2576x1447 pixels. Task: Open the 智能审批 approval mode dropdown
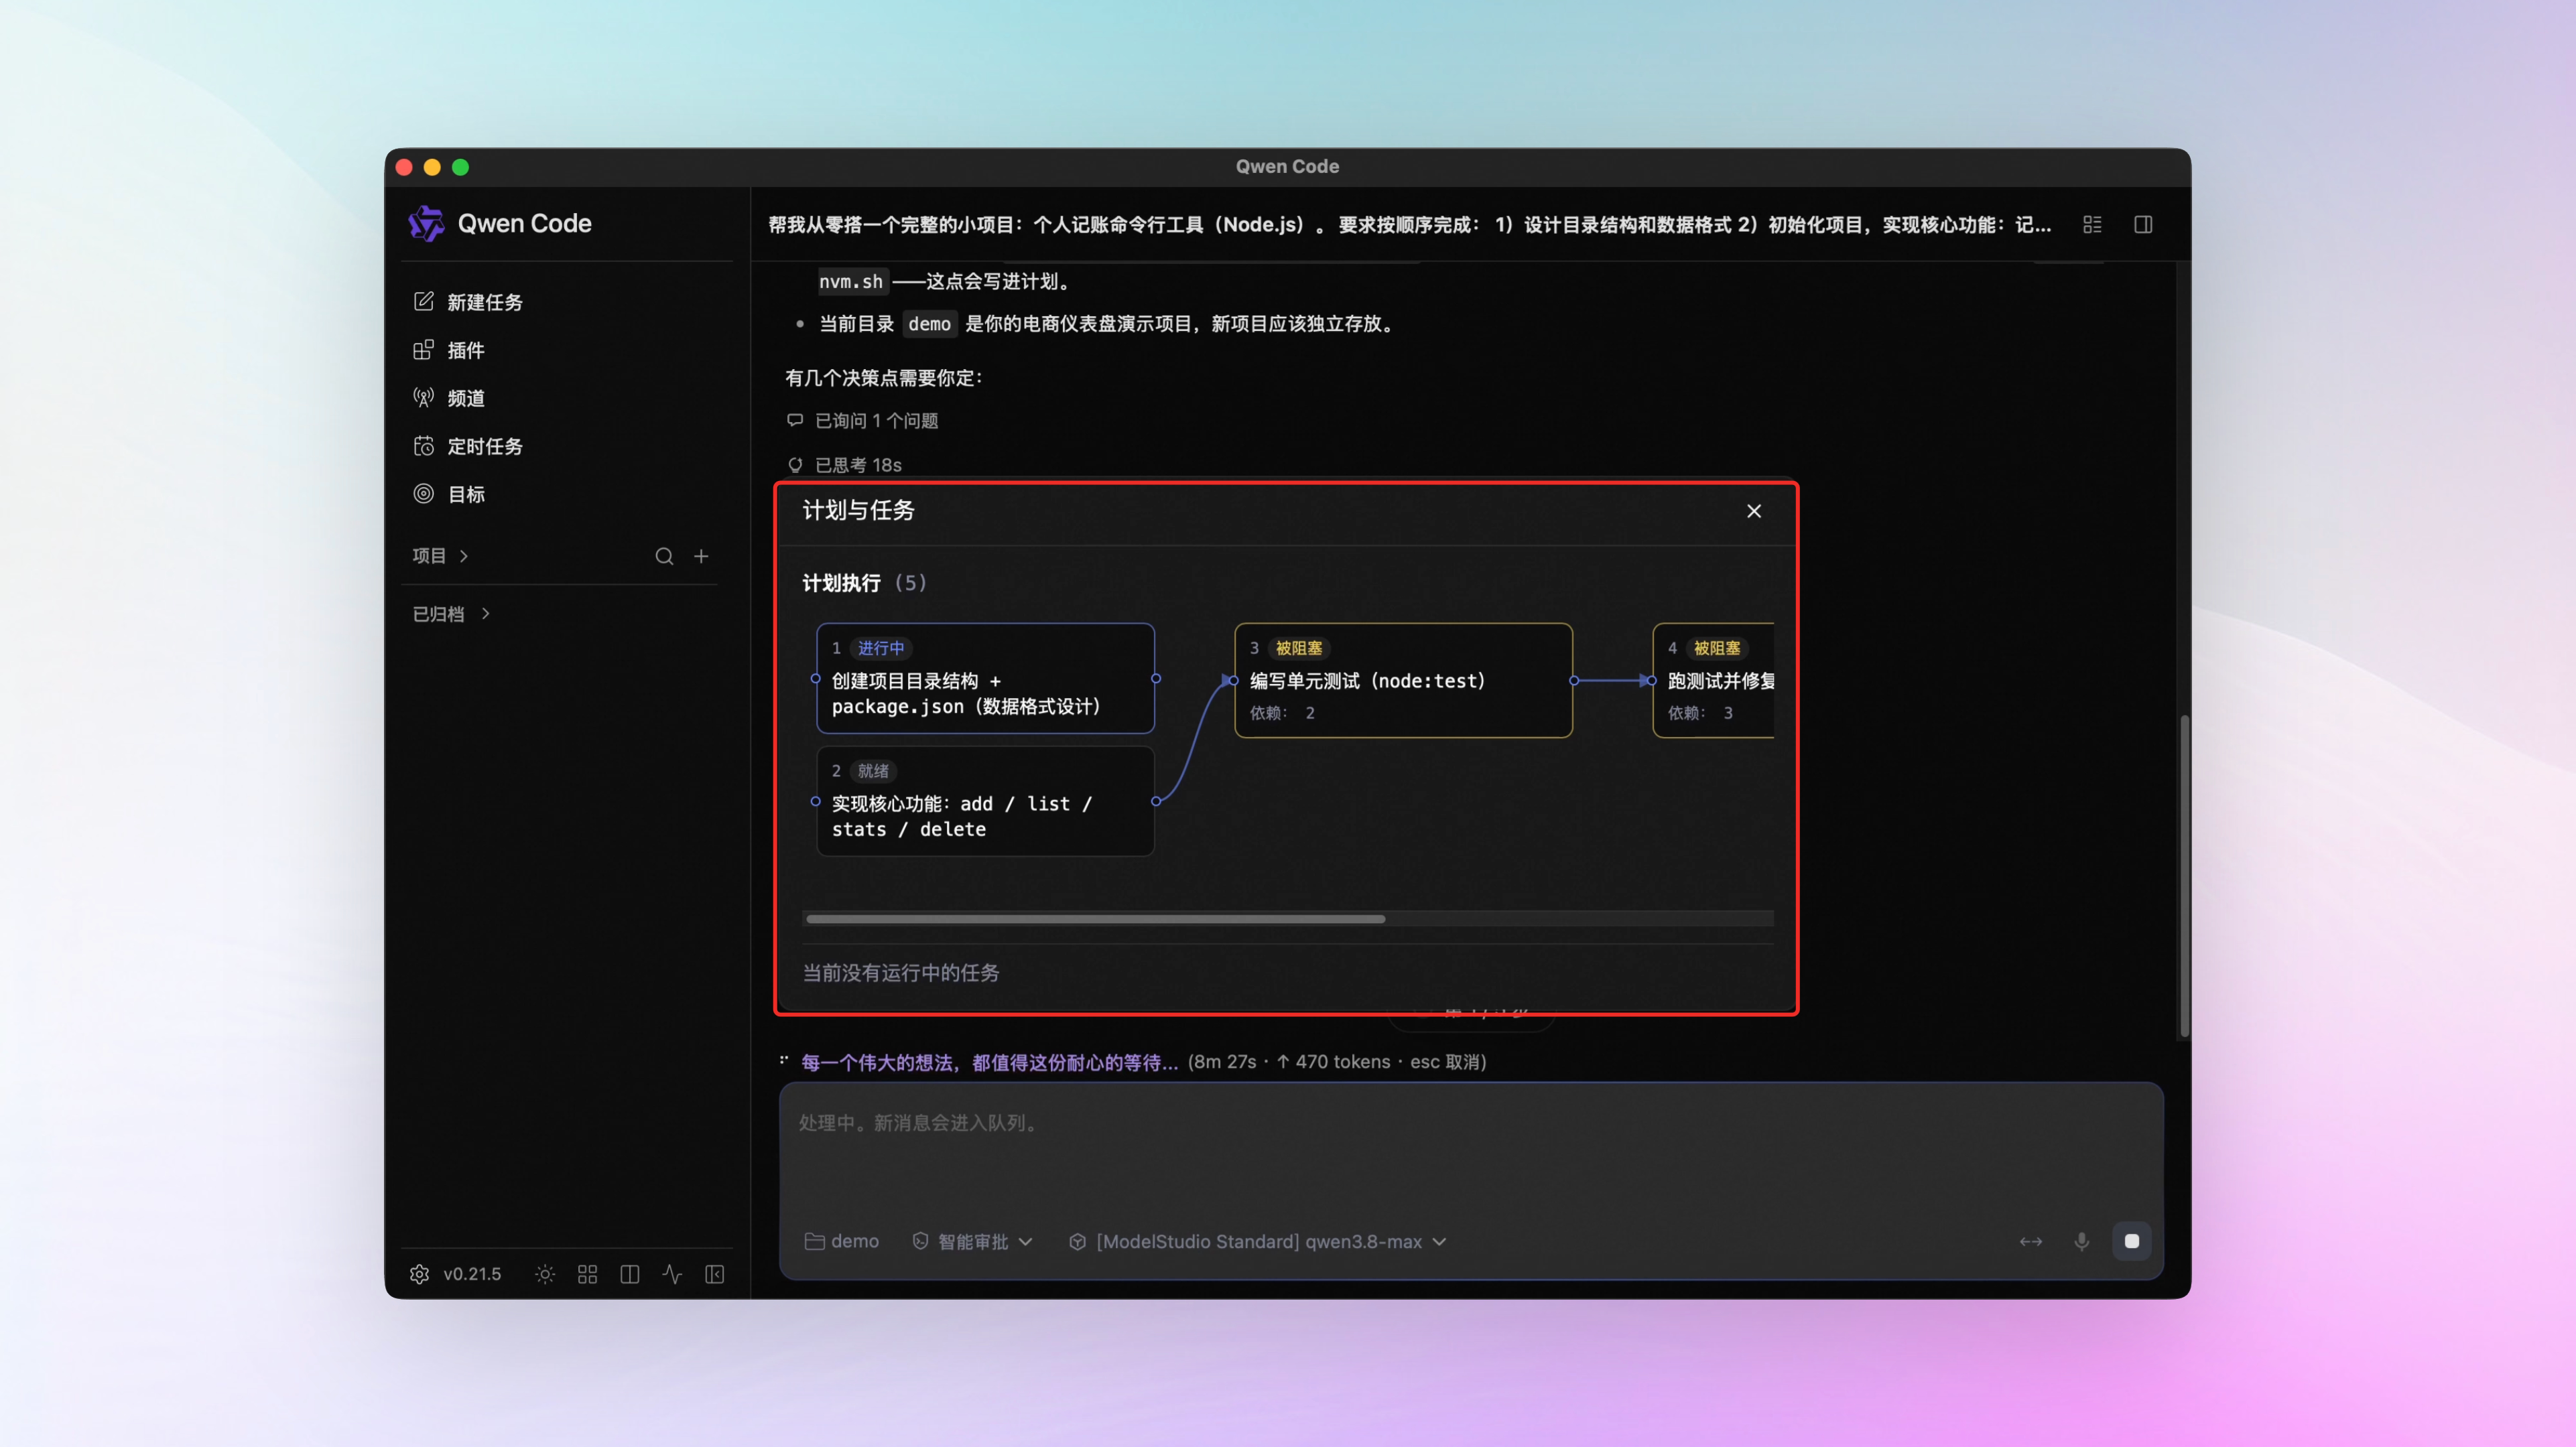tap(973, 1241)
